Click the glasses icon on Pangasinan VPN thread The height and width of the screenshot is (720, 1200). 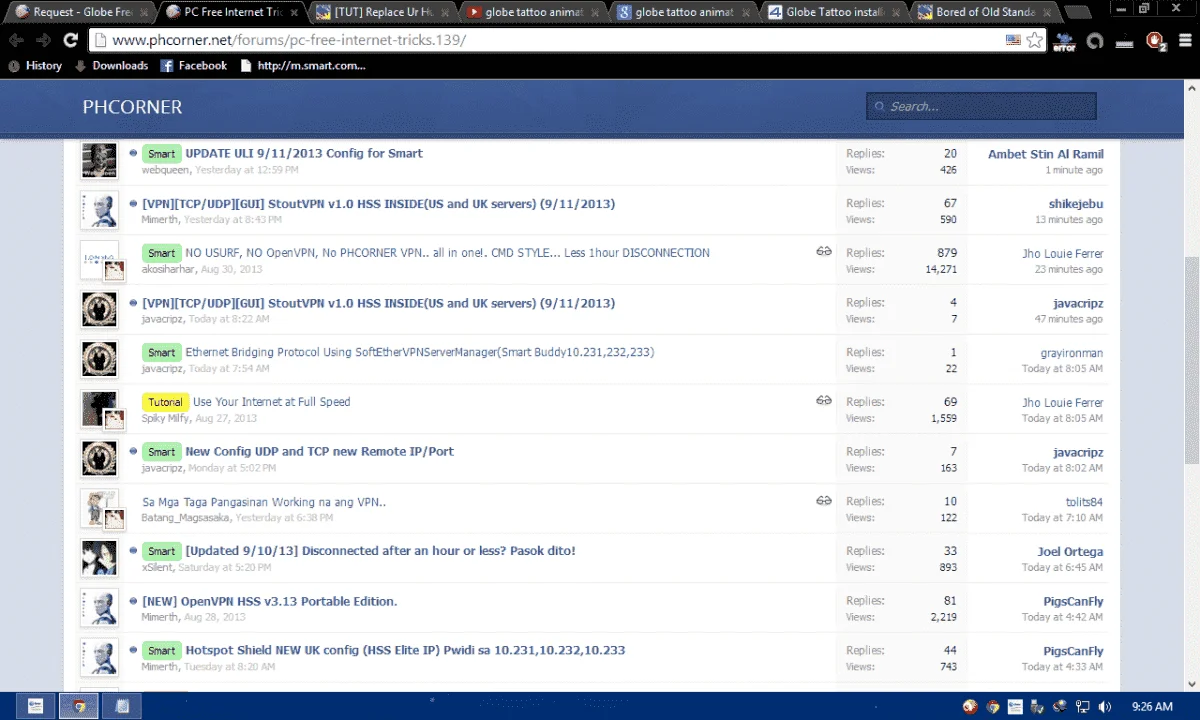click(824, 500)
